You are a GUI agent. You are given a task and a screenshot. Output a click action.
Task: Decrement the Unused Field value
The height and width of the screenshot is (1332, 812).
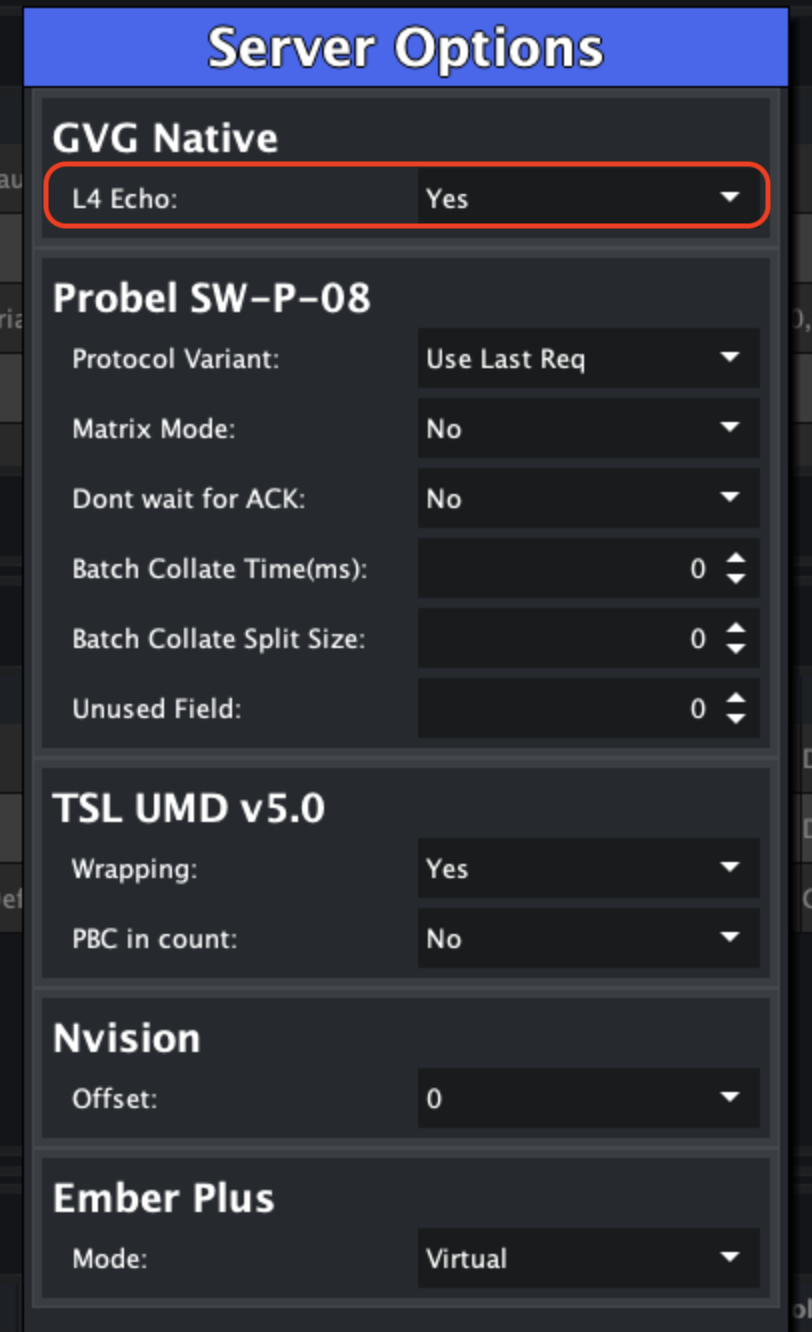[736, 717]
